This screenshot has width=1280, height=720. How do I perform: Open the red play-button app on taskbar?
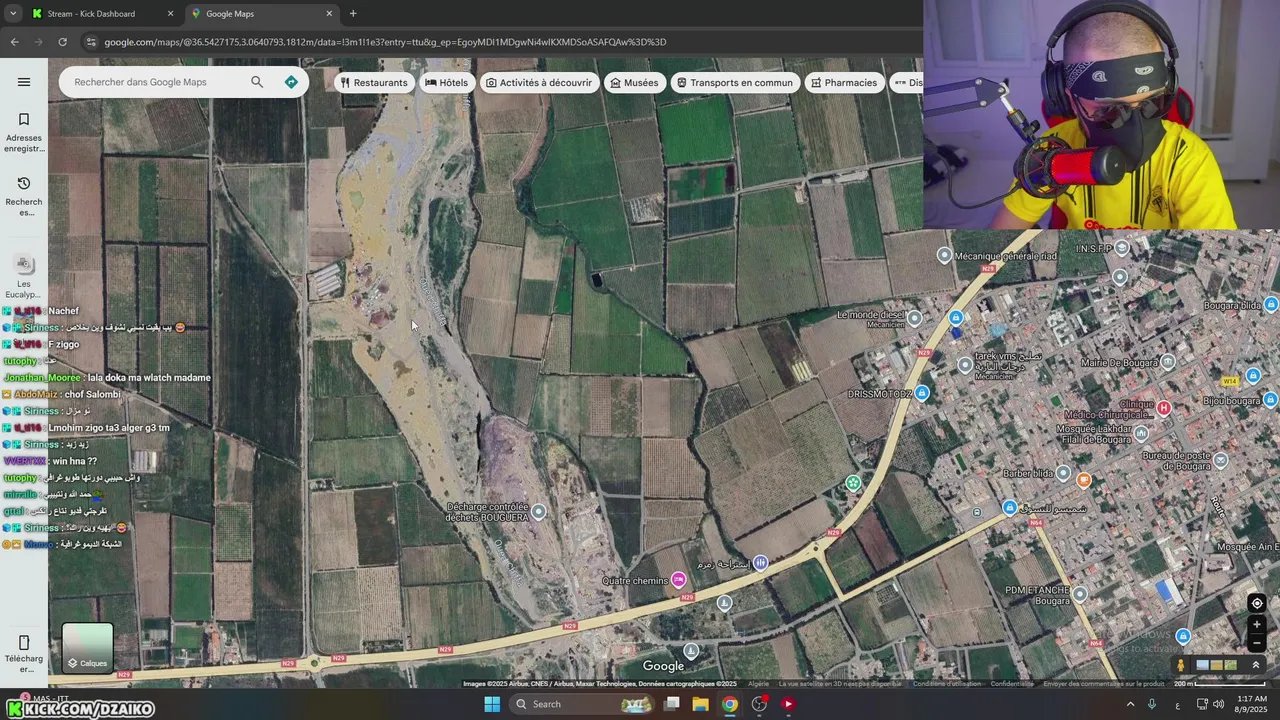click(788, 704)
